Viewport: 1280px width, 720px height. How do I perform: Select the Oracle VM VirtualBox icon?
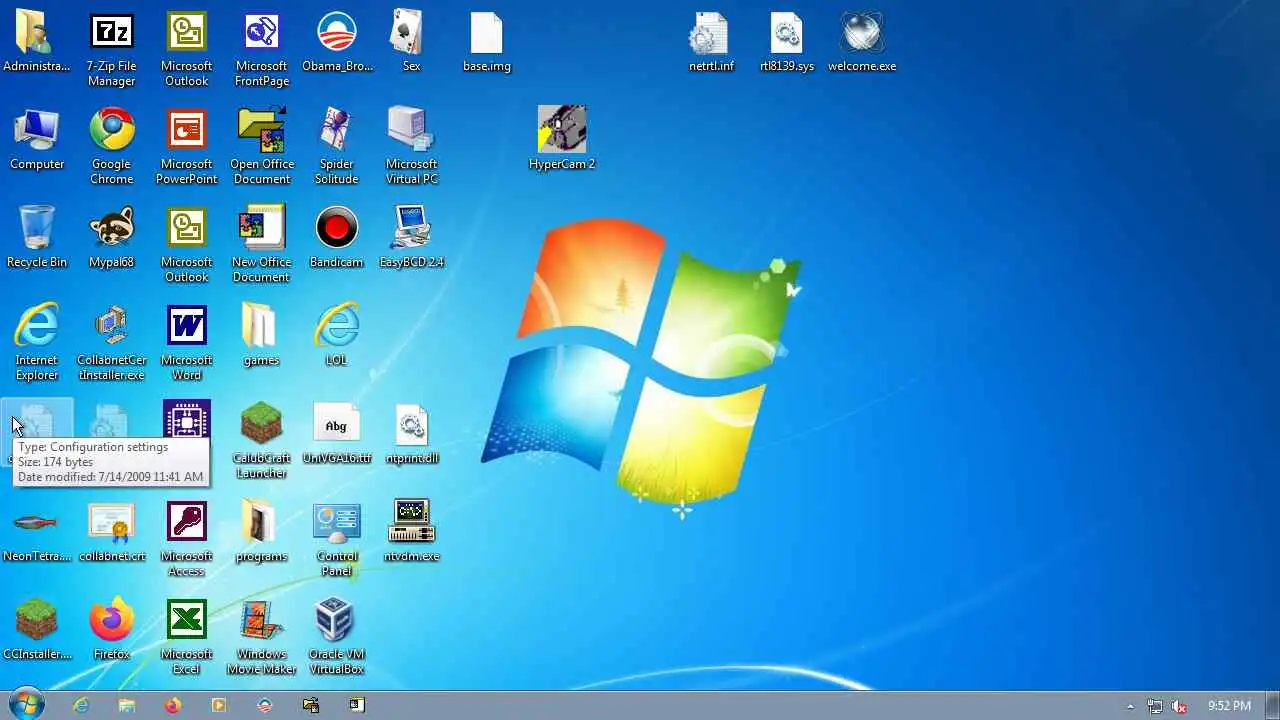click(336, 637)
